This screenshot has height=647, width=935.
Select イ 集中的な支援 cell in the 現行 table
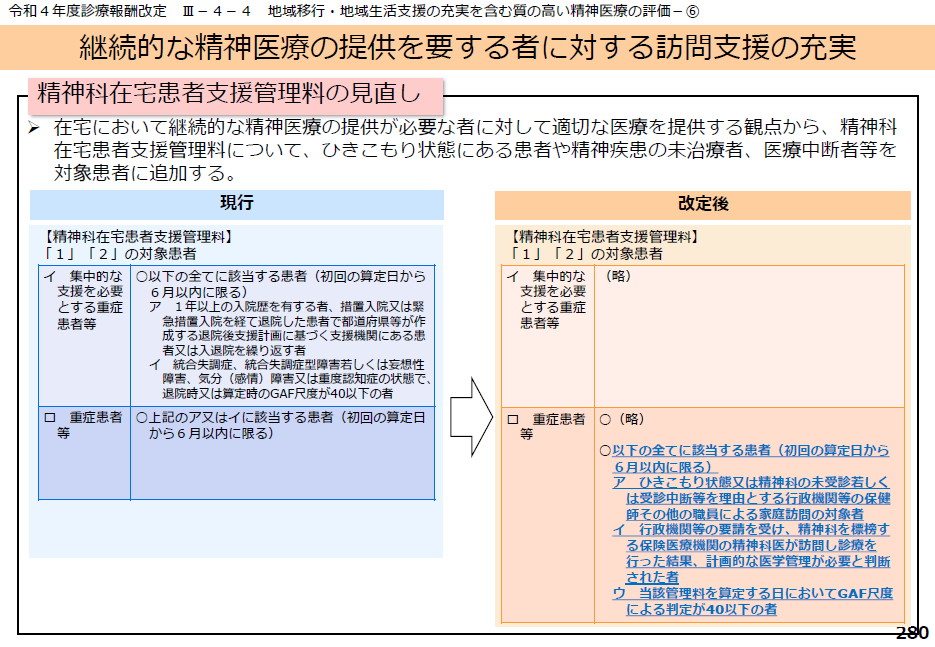(x=84, y=300)
